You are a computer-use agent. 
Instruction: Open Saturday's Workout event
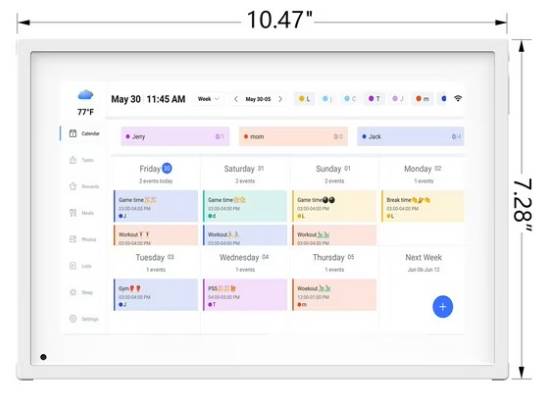[x=245, y=235]
